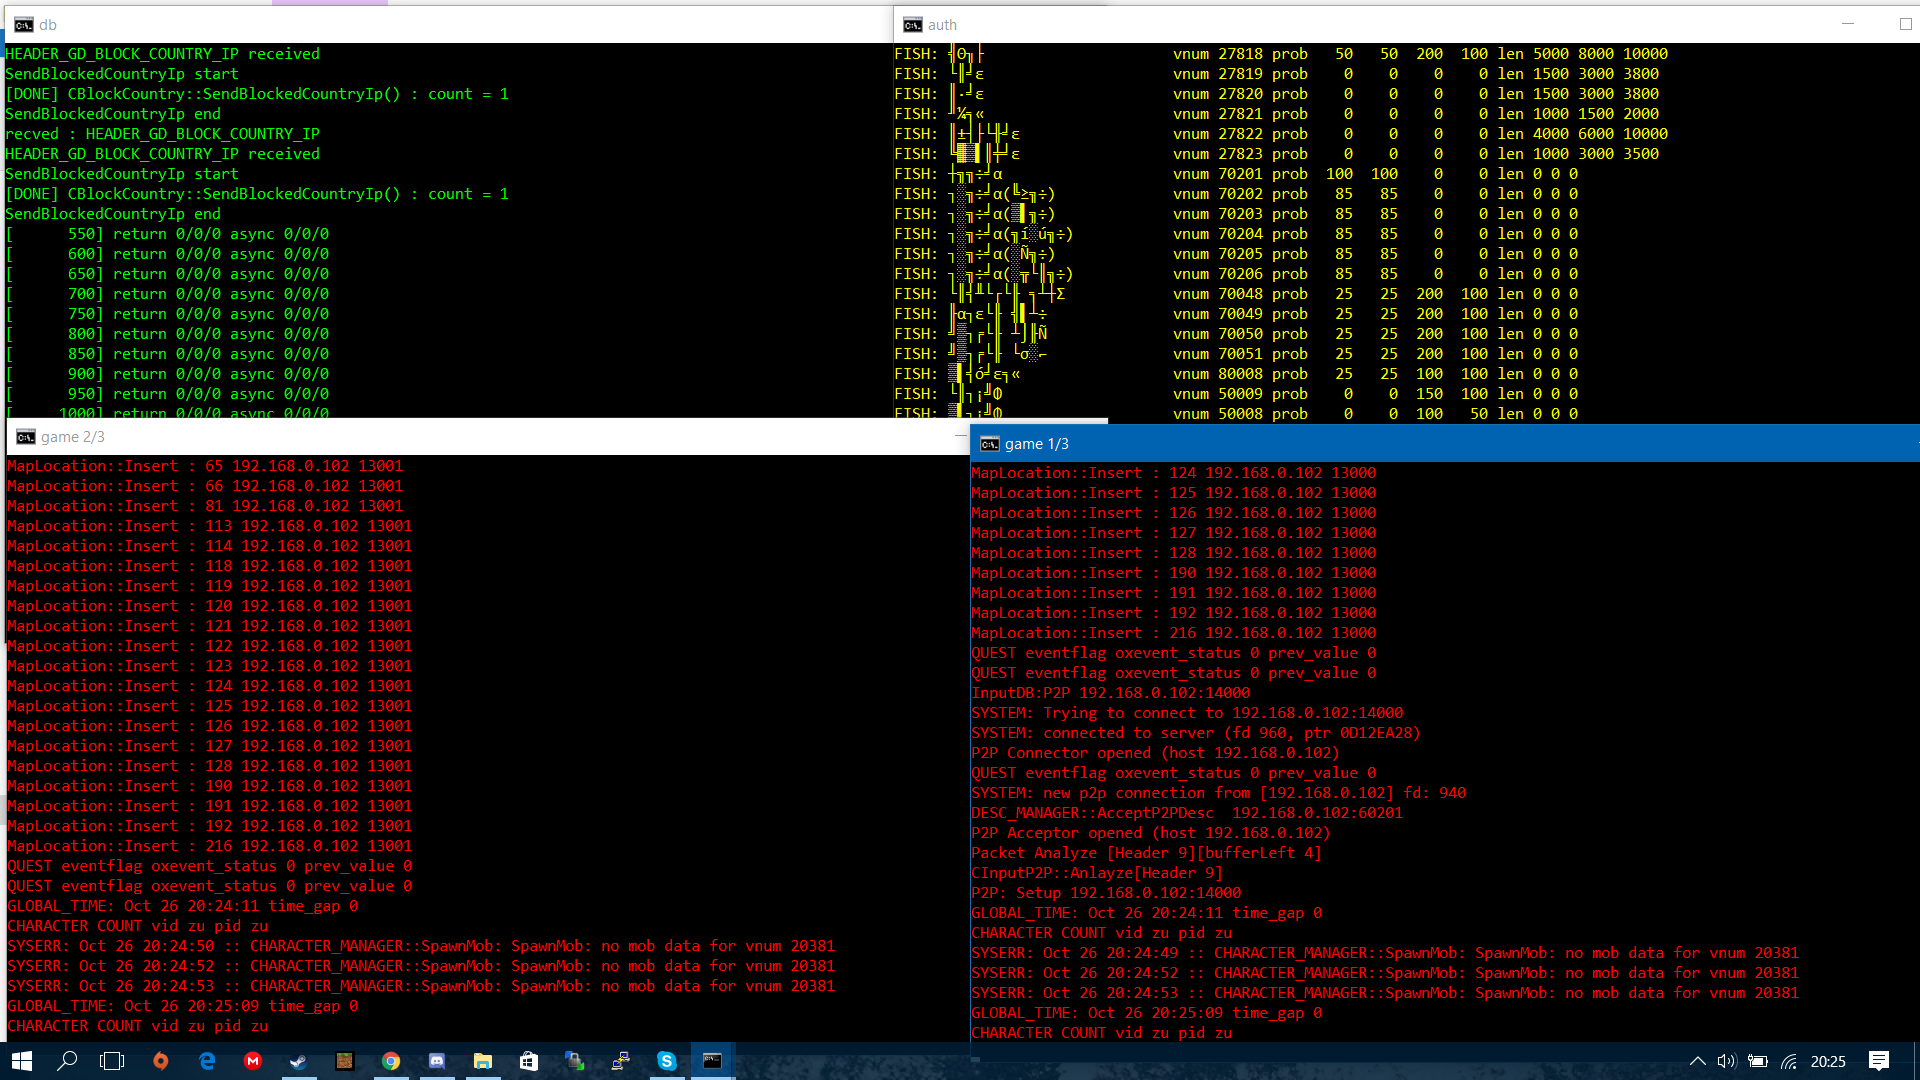
Task: Open Microsoft Edge from the taskbar
Action: [x=207, y=1061]
